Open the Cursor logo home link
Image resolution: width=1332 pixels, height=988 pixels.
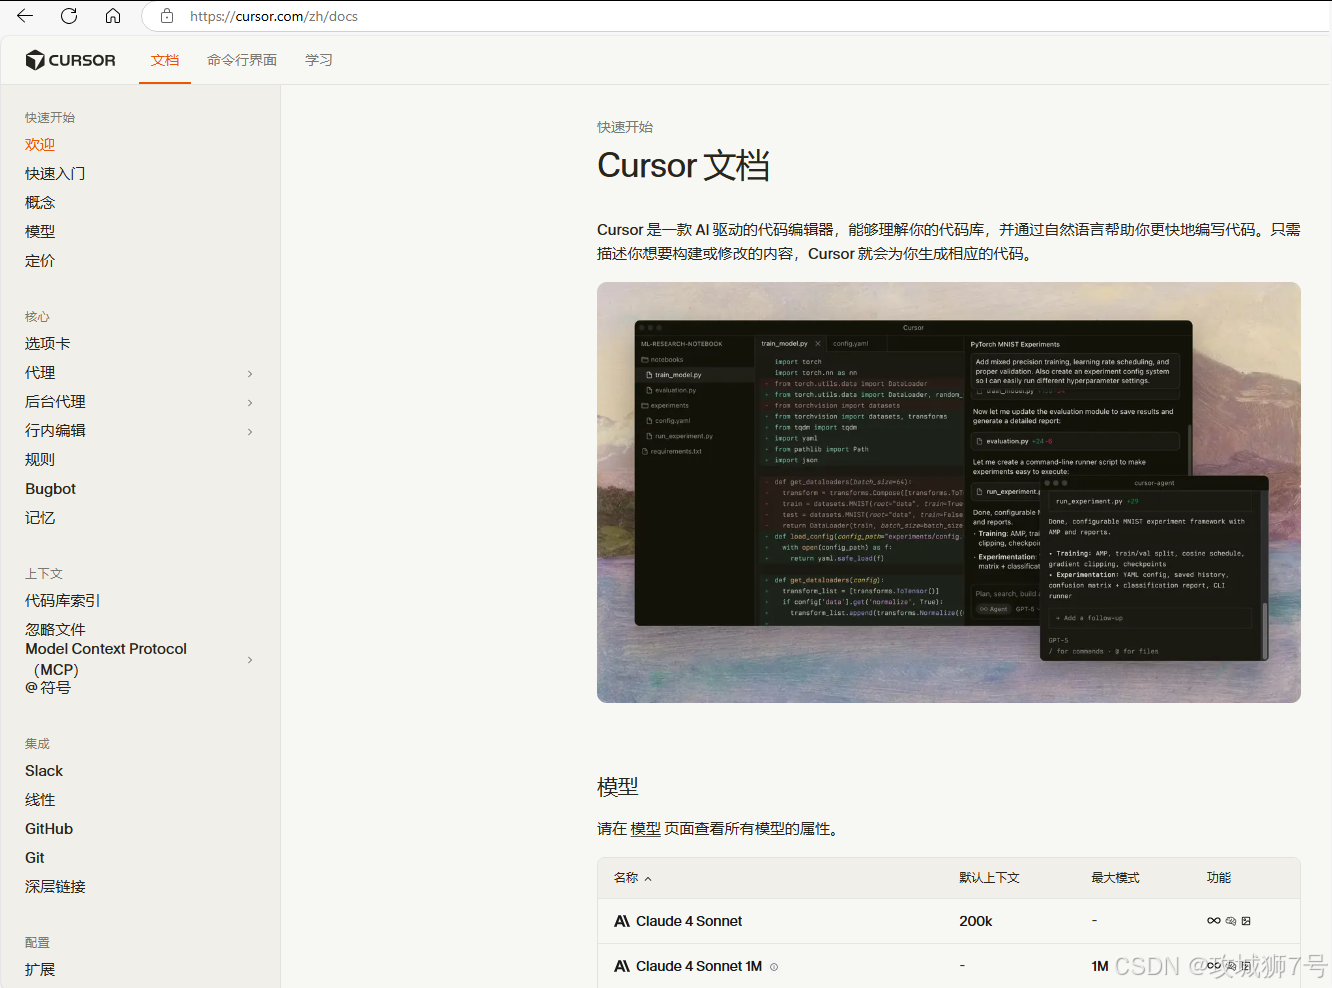(70, 60)
